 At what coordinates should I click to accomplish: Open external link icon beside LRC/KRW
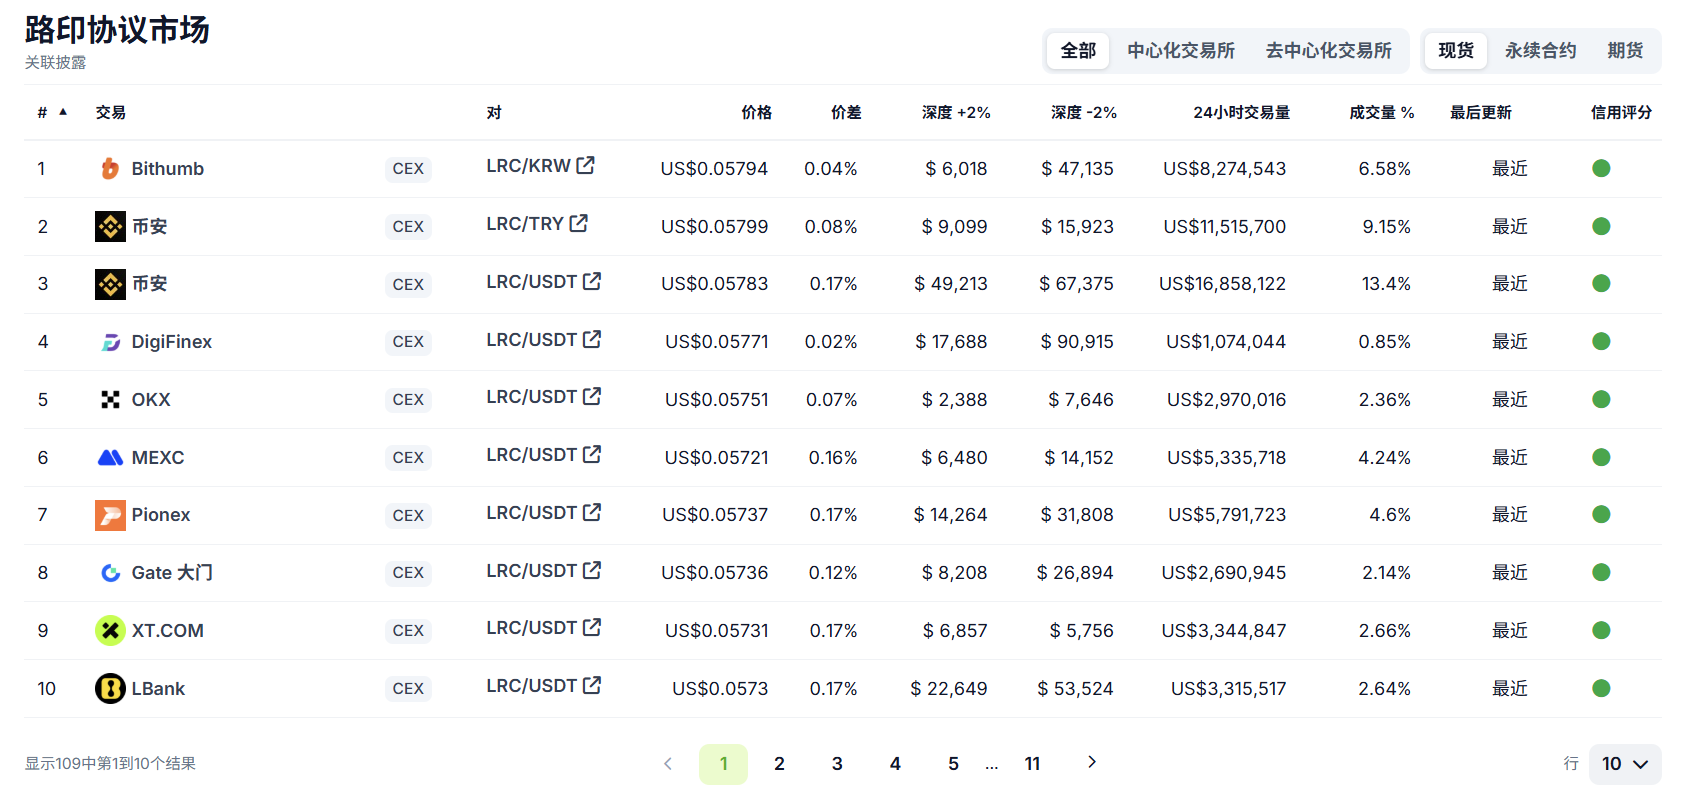point(586,165)
